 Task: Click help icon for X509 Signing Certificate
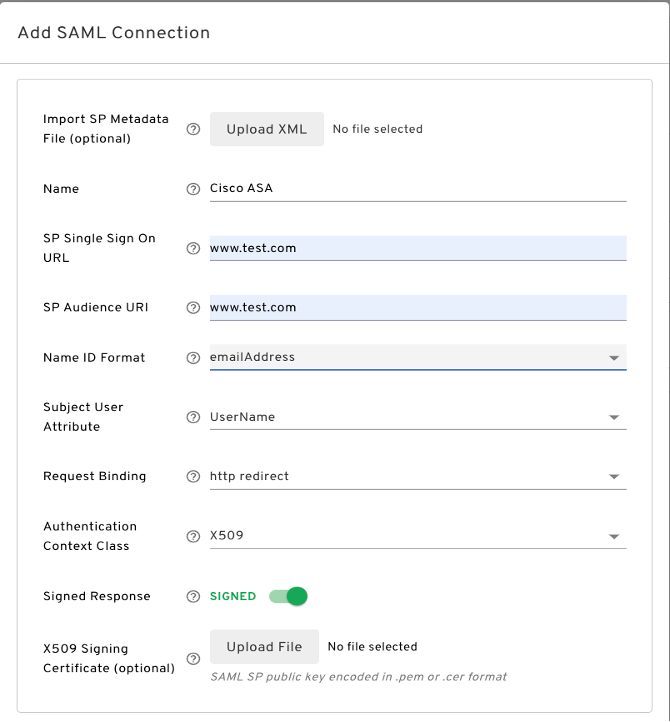click(194, 658)
